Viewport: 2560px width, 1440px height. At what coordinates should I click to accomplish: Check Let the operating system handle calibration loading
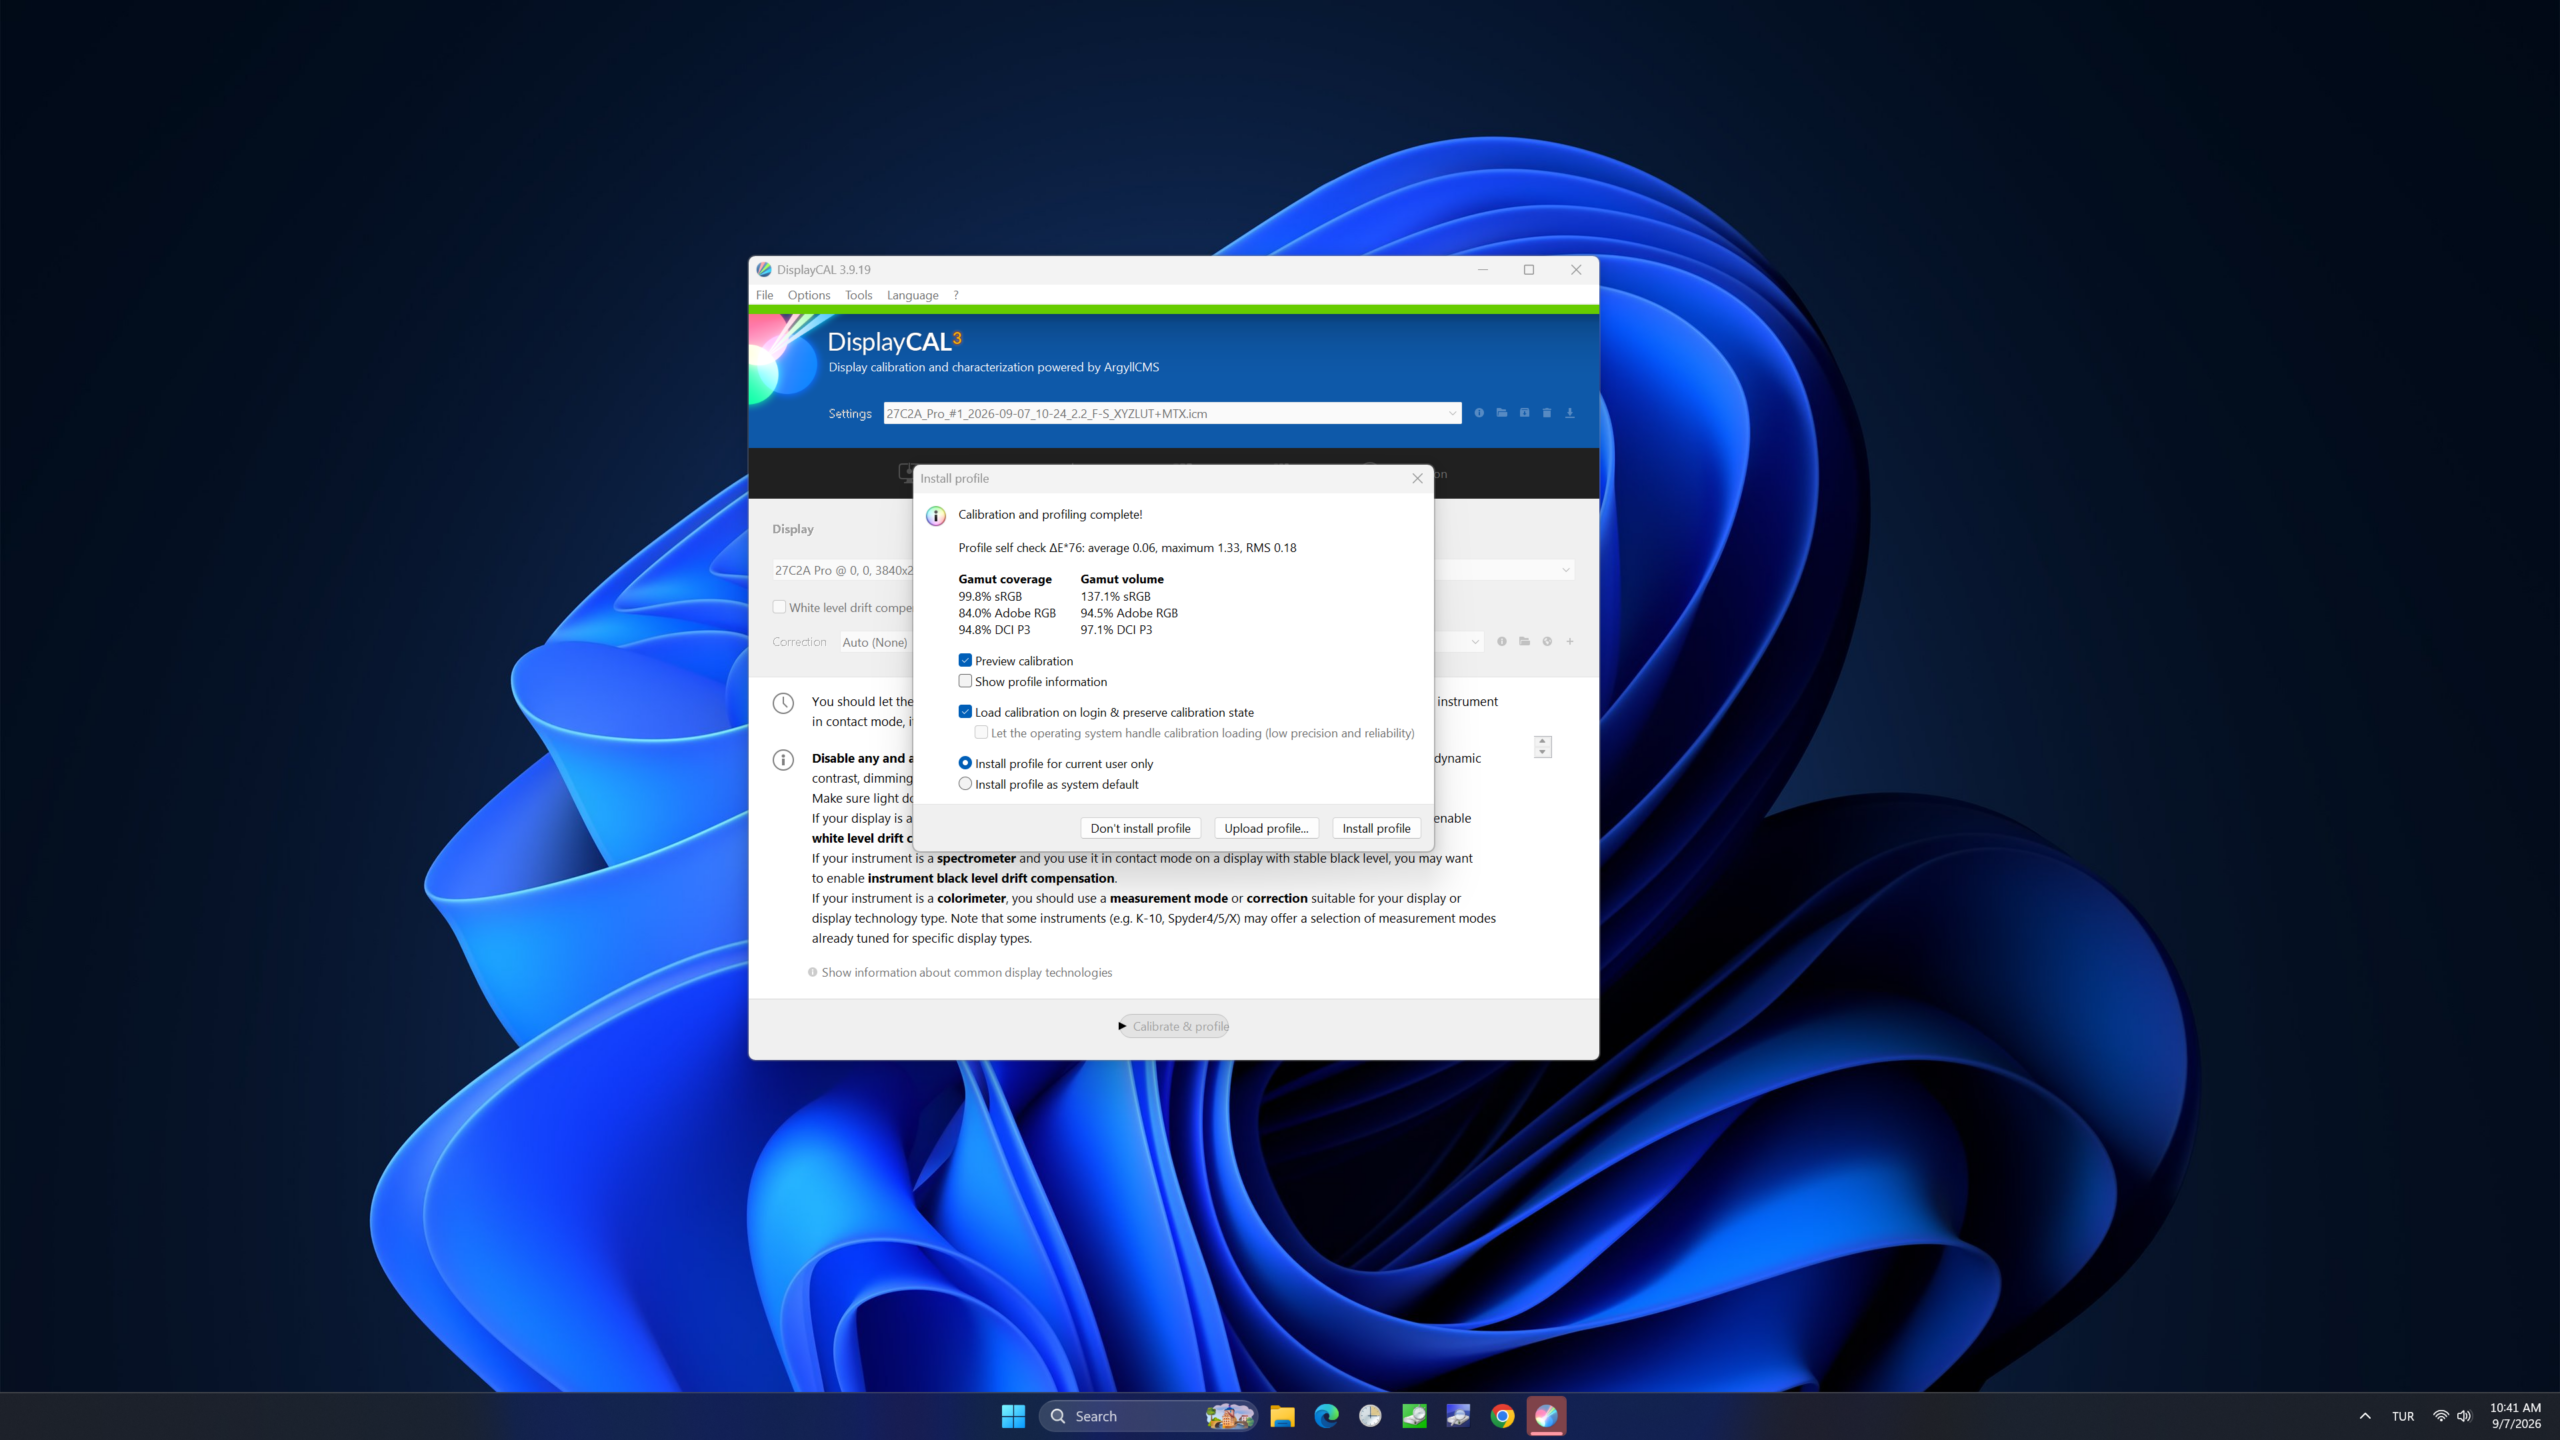click(981, 733)
